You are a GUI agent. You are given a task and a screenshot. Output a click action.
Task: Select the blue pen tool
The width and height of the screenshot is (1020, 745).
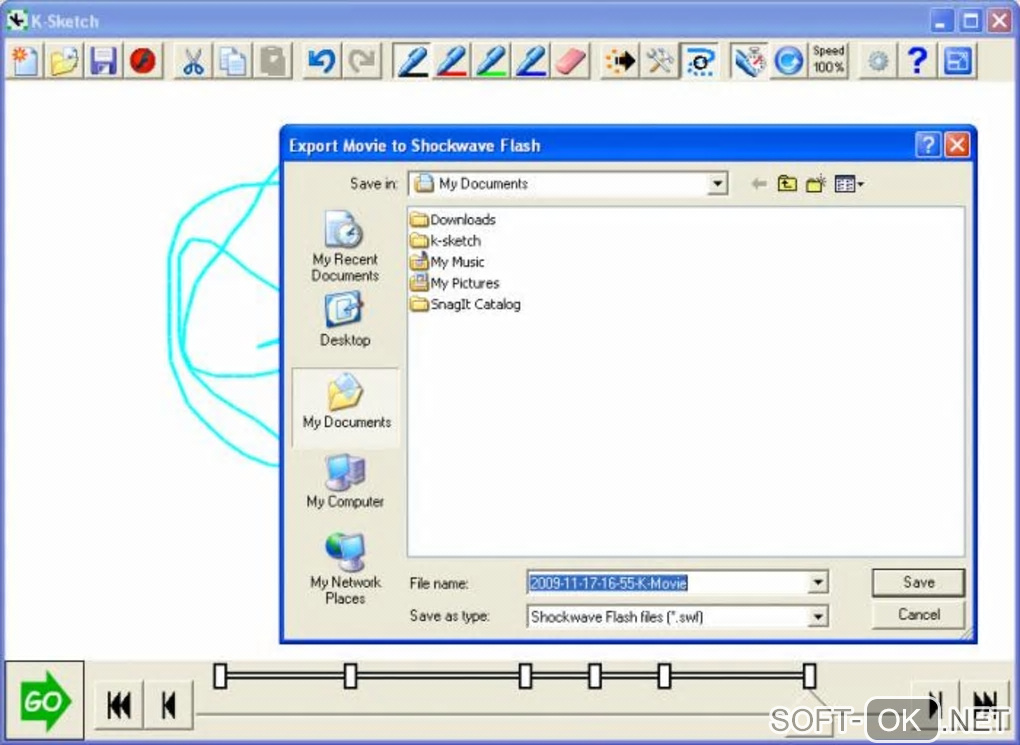531,62
